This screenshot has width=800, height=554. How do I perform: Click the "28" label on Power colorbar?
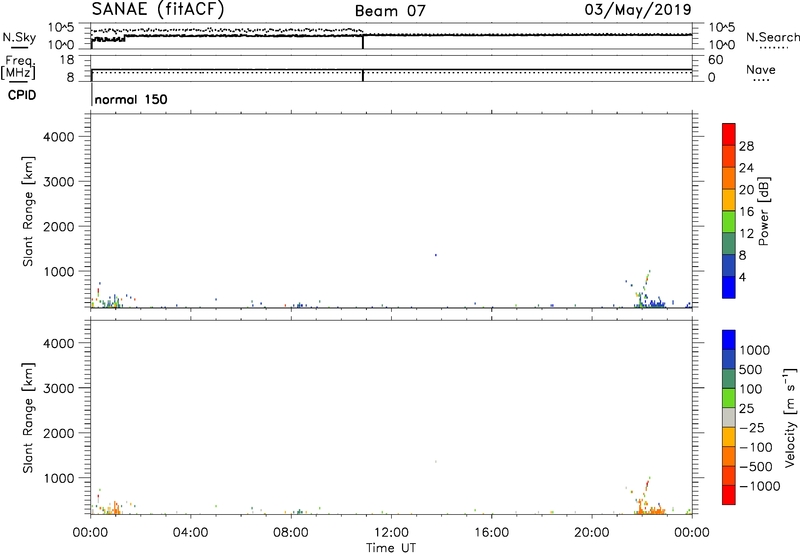[x=746, y=146]
